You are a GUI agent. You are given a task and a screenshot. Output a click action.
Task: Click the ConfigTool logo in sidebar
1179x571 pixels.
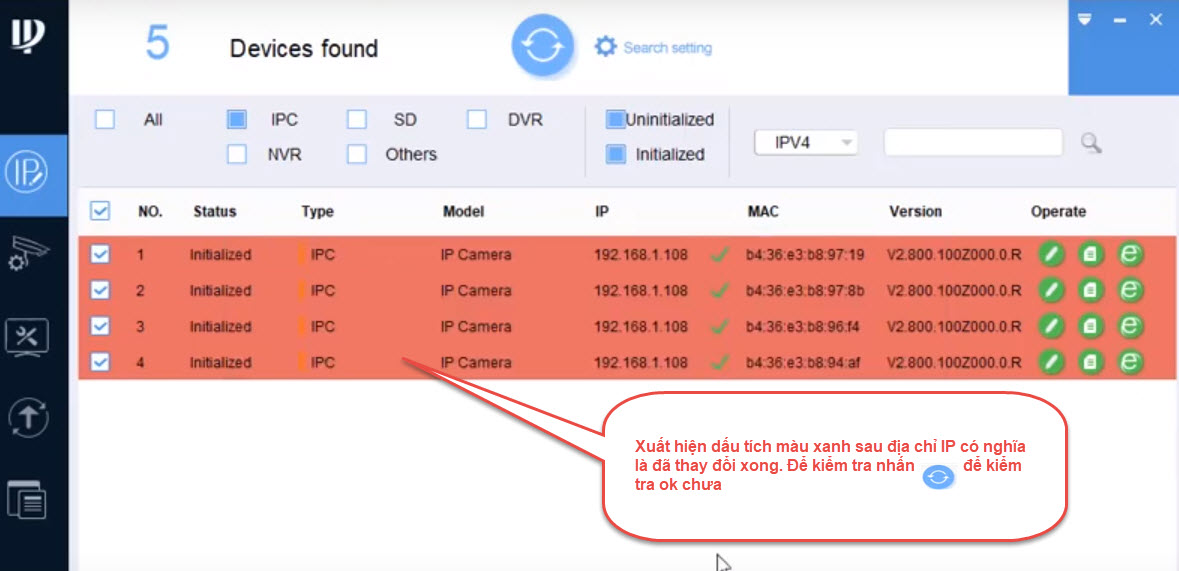(x=27, y=34)
